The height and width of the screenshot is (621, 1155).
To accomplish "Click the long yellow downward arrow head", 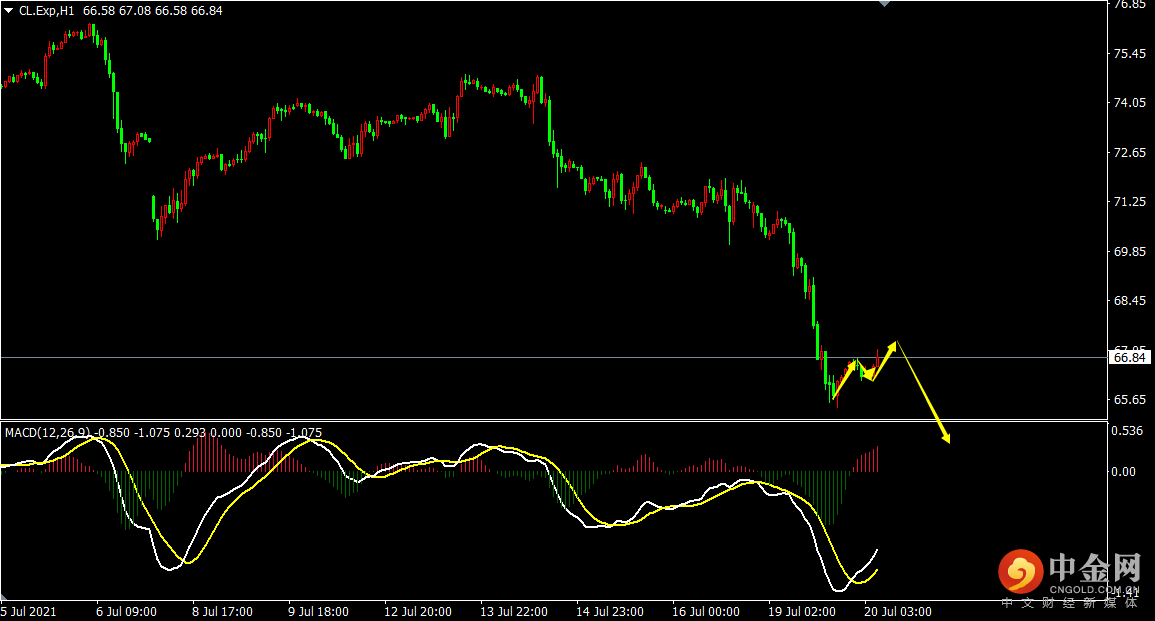I will coord(945,436).
